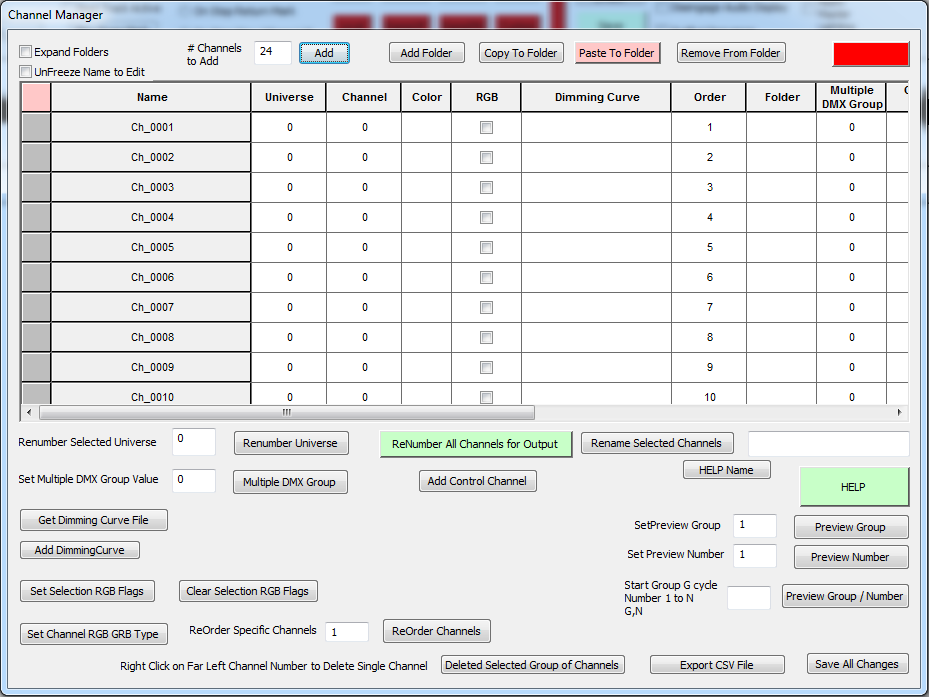Check the RGB box for Ch_0008
This screenshot has width=929, height=697.
pos(486,337)
